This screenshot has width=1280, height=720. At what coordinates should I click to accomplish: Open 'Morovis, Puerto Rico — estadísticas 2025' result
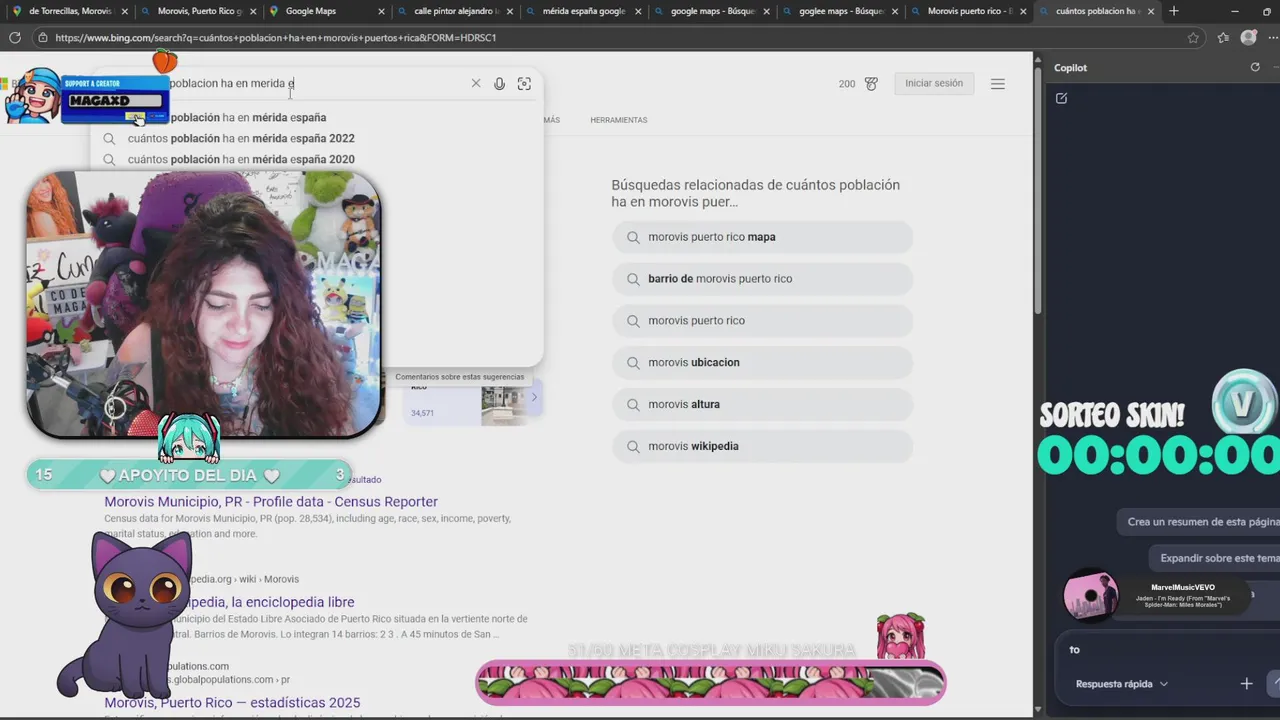(x=232, y=703)
